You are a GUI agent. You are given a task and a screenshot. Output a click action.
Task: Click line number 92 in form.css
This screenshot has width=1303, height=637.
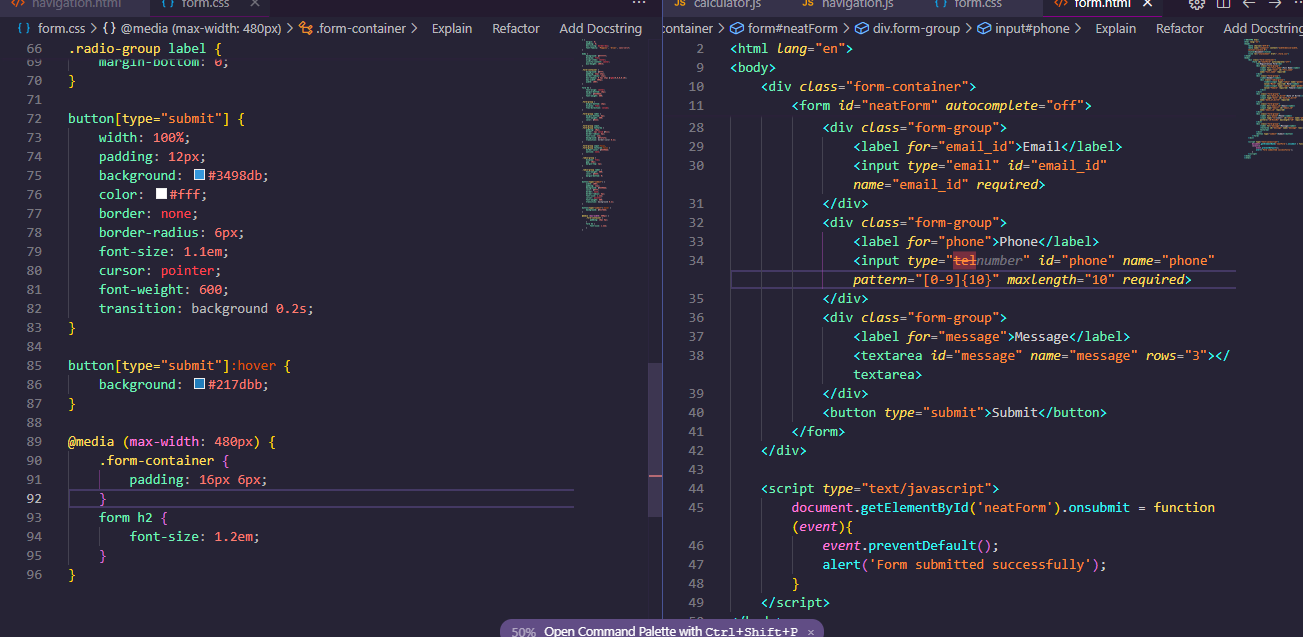point(34,498)
